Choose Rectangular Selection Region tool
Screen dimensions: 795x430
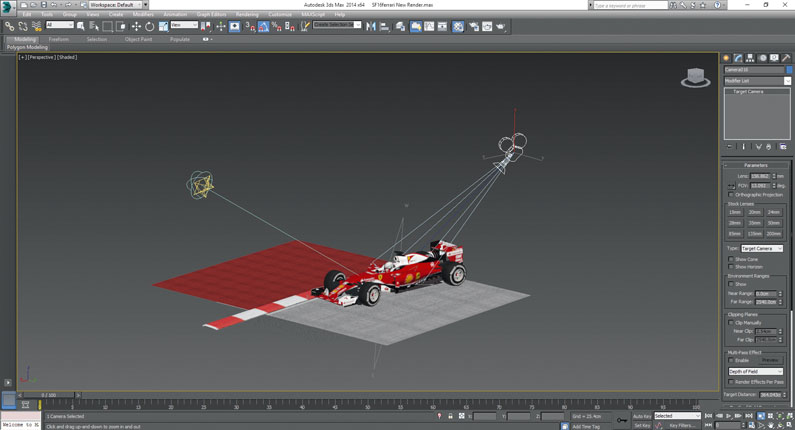point(107,26)
